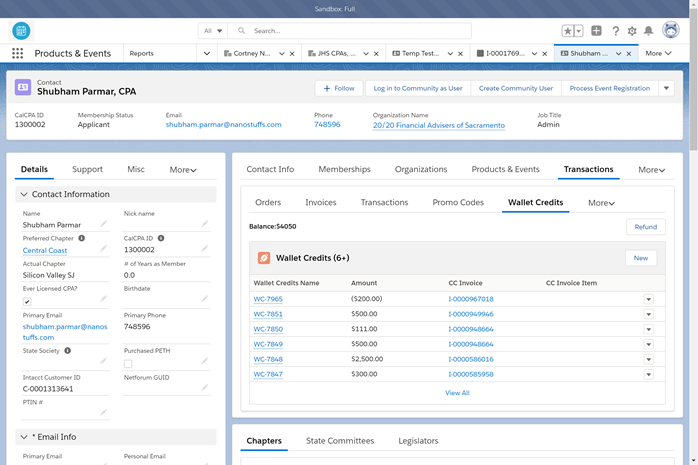
Task: Open the Setup gear icon
Action: coord(632,31)
